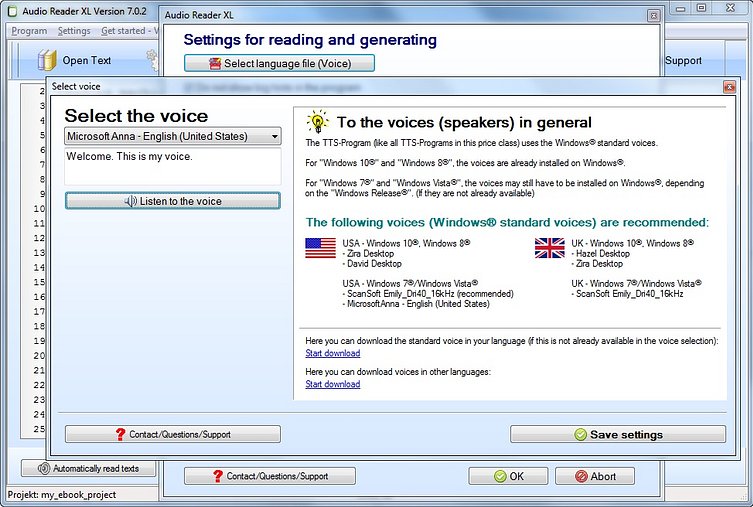Click Select language file (Voice) button
753x507 pixels.
[279, 63]
